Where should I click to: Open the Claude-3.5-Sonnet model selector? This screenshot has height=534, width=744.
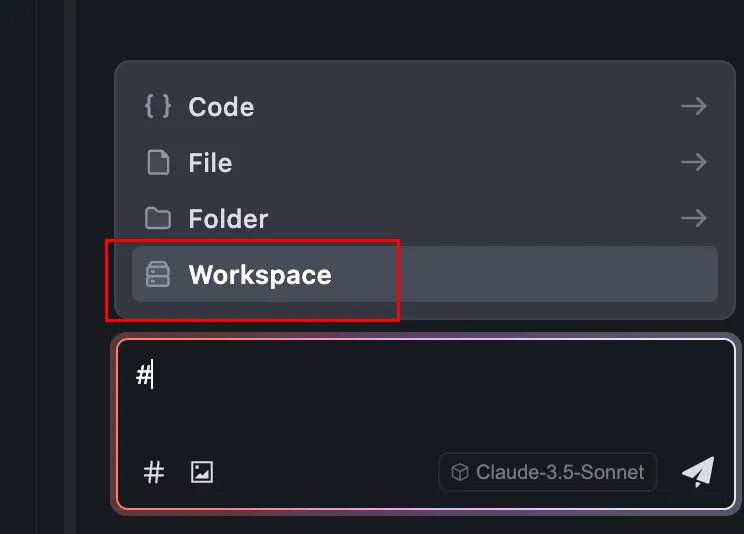pos(548,473)
